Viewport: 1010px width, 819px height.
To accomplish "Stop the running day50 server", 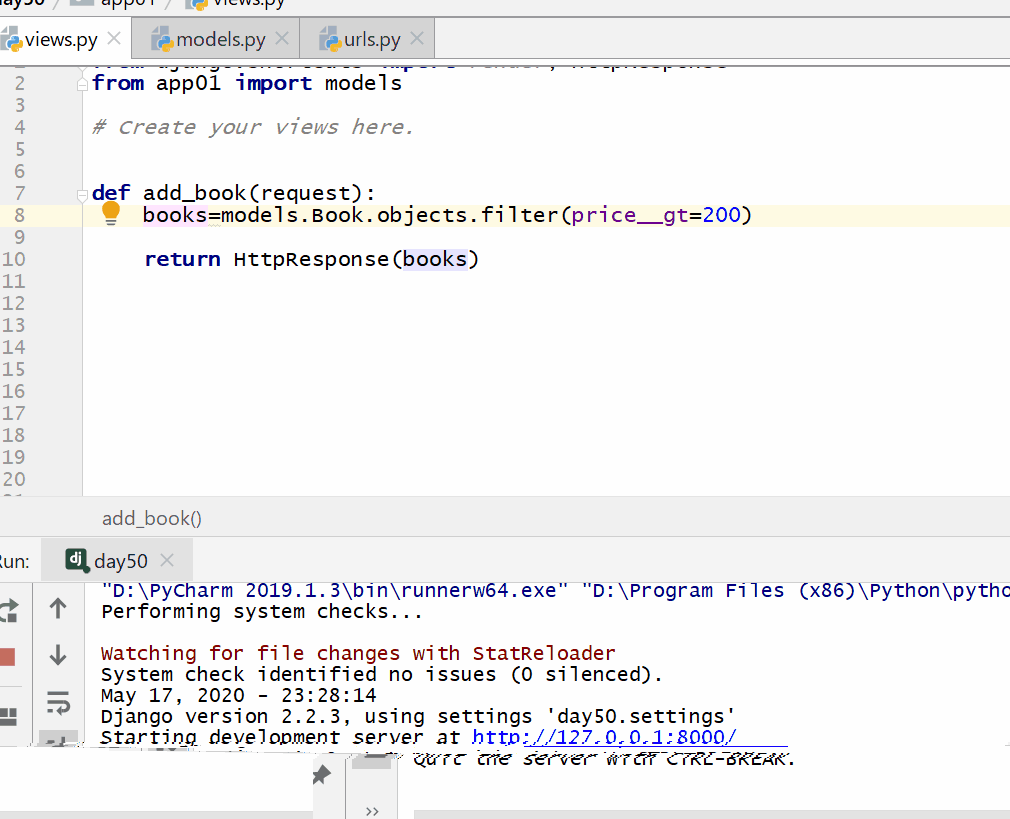I will tap(8, 657).
